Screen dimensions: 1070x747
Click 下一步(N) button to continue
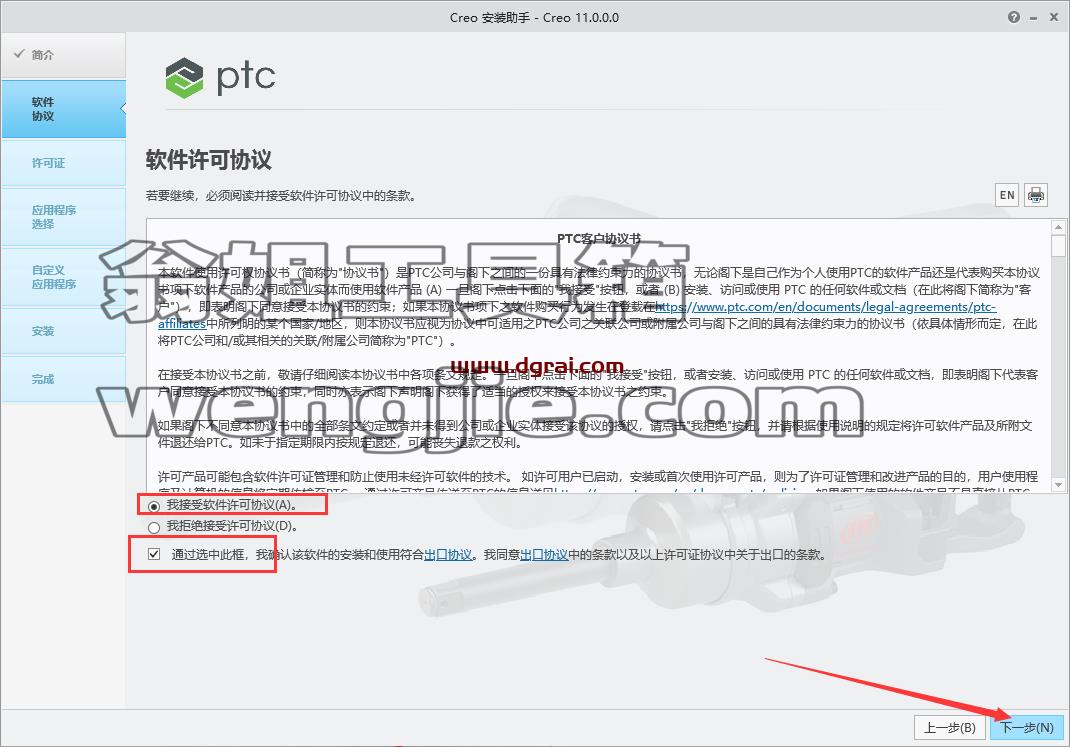click(x=1026, y=728)
